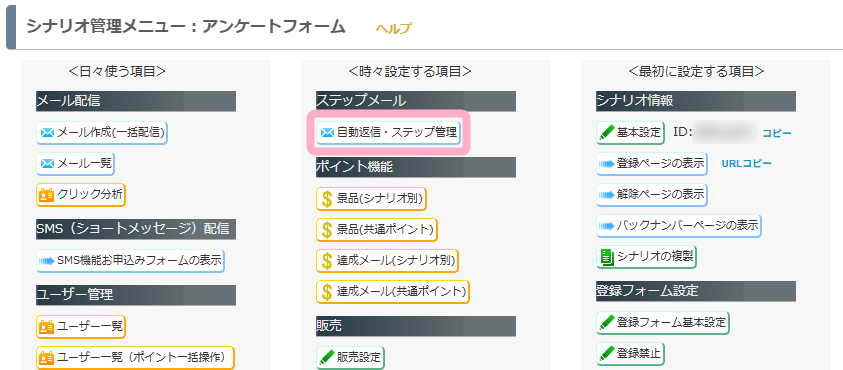
Task: Open the ヘルプ link
Action: (x=394, y=29)
